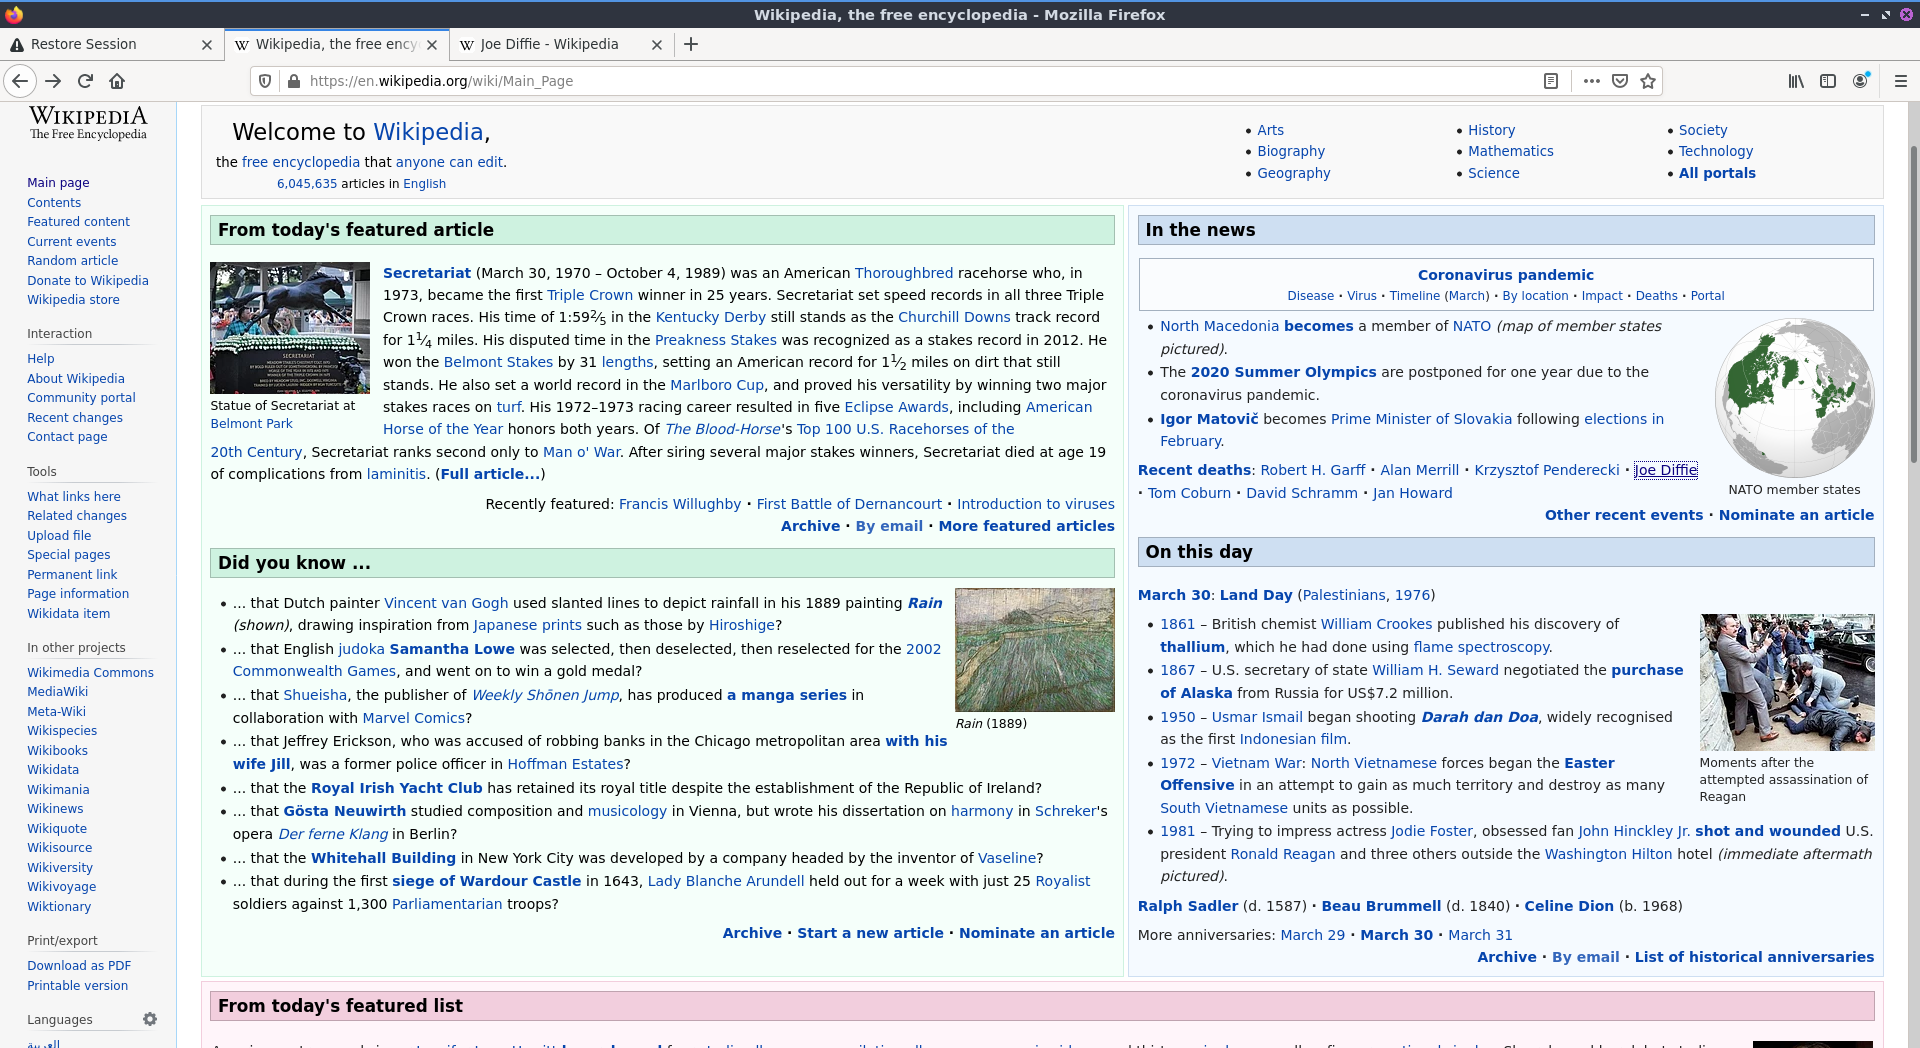1920x1048 pixels.
Task: Click Random article in the sidebar
Action: [72, 261]
